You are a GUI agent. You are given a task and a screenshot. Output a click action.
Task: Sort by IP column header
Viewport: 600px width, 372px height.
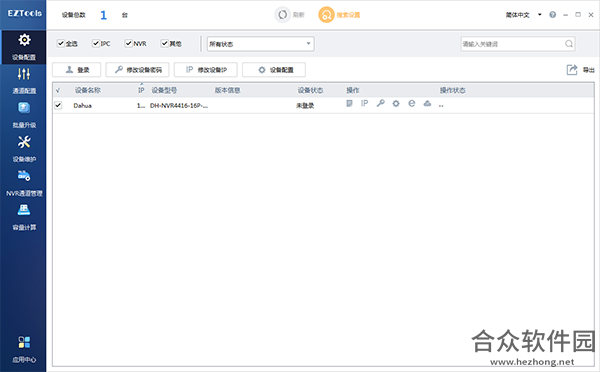click(x=141, y=90)
